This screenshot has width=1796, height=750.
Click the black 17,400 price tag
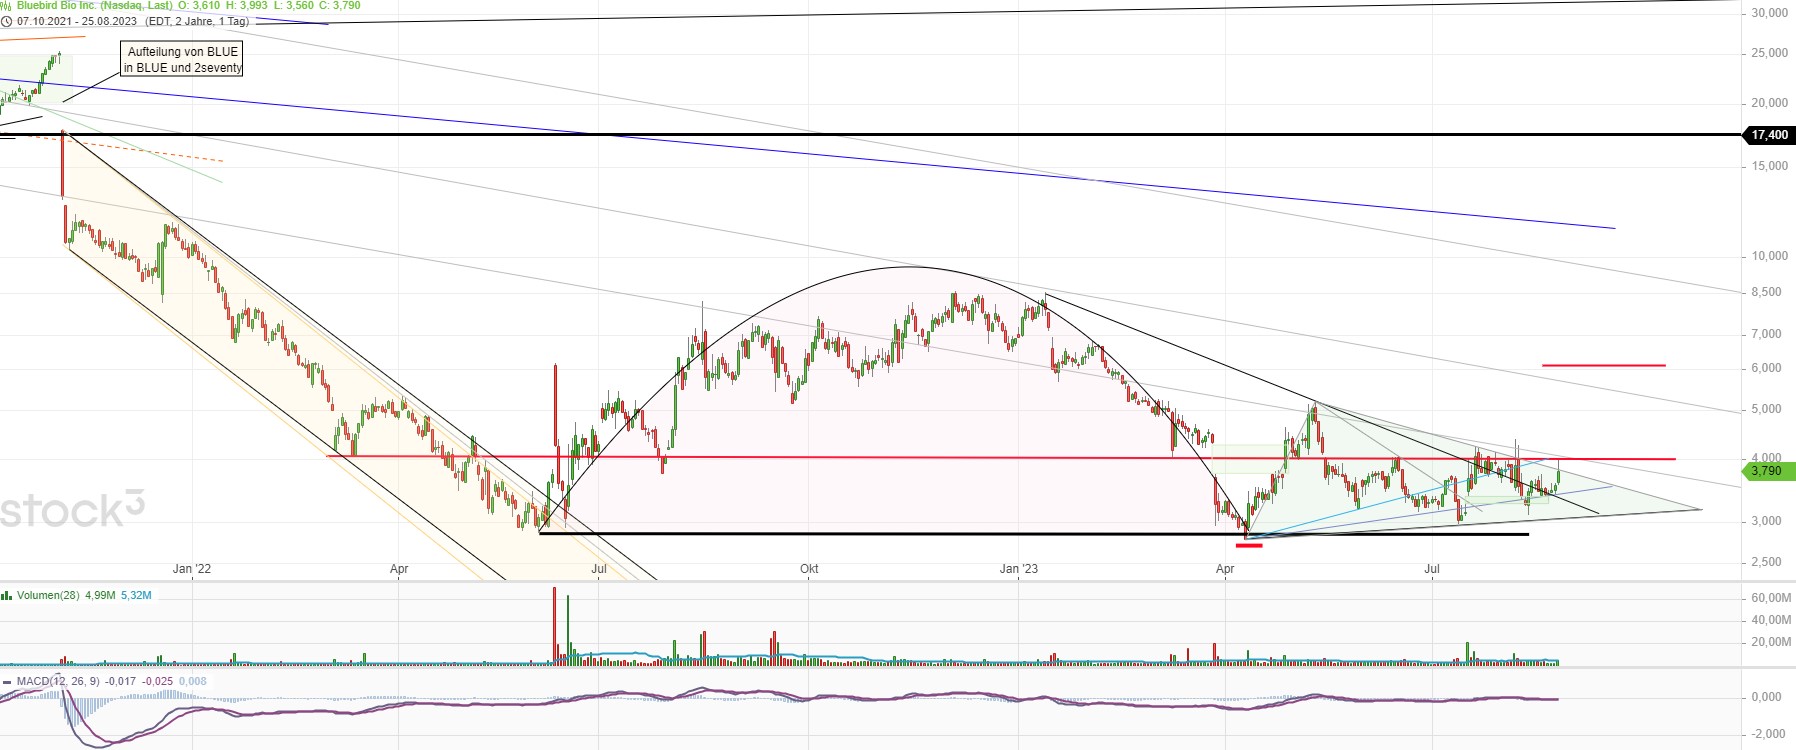click(1769, 135)
